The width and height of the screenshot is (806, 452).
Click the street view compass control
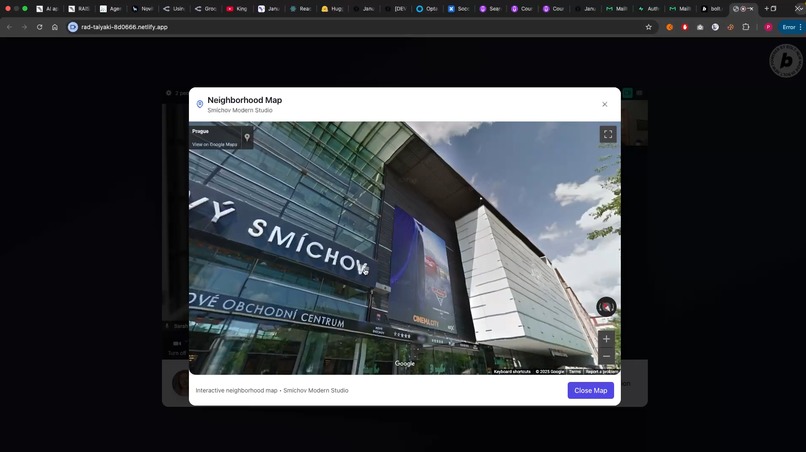pyautogui.click(x=606, y=307)
